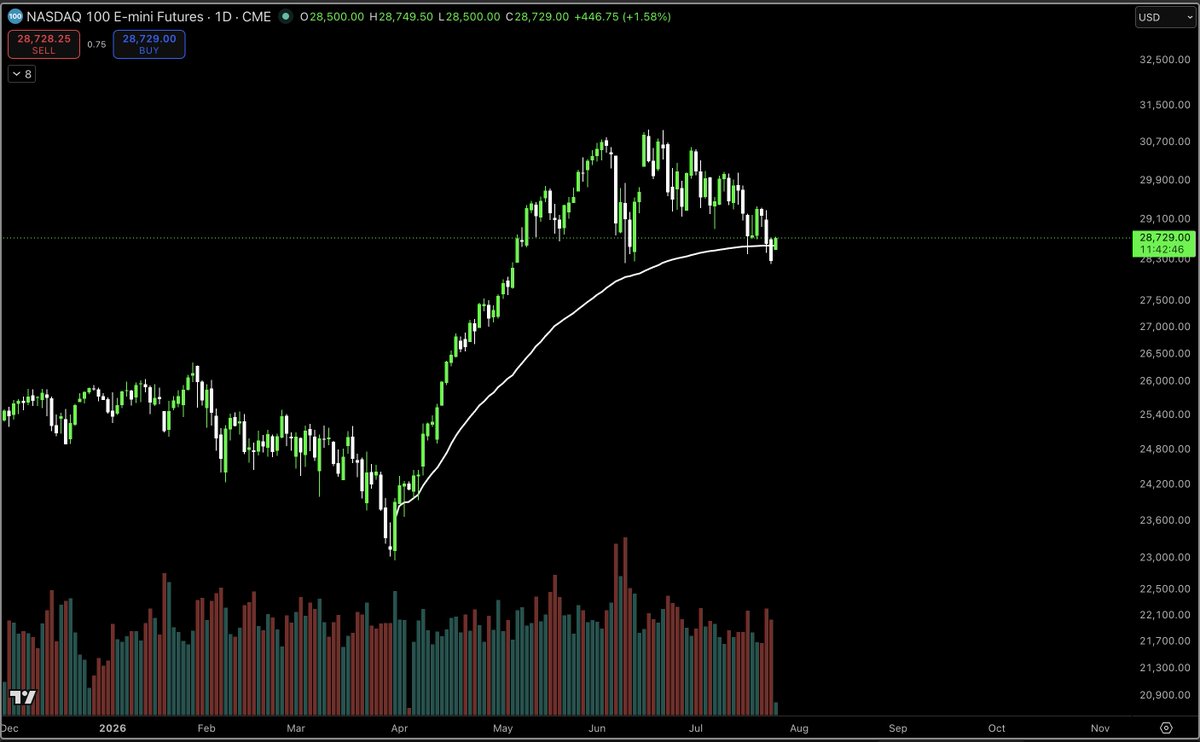Click the 20,900.00 price axis label
Viewport: 1200px width, 742px height.
coord(1163,695)
